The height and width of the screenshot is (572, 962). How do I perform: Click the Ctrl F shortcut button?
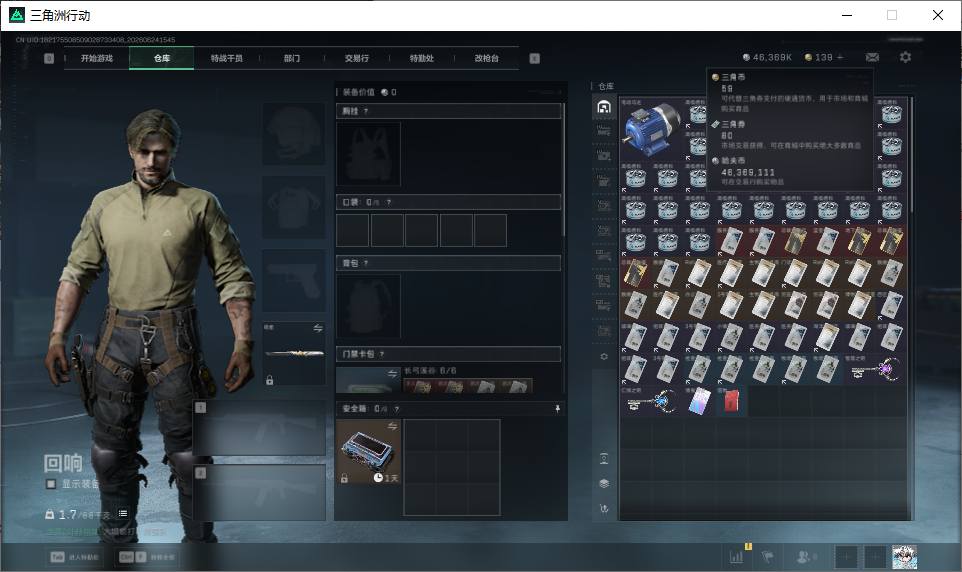(x=147, y=557)
